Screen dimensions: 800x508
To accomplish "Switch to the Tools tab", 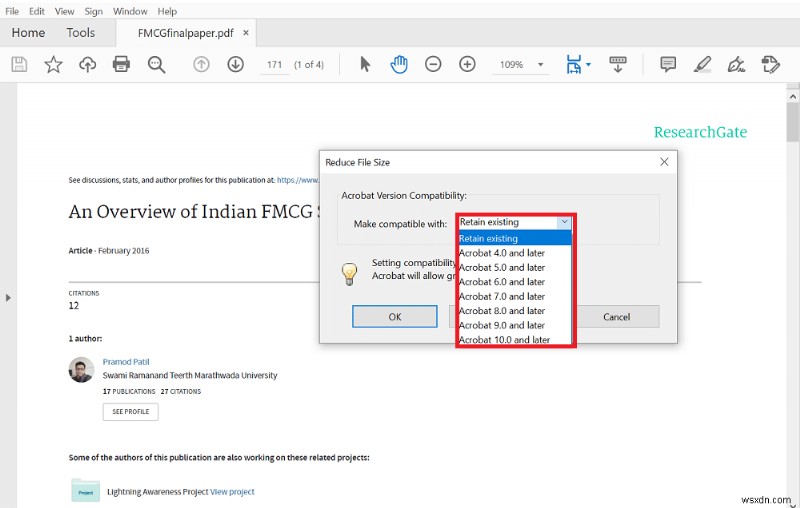I will [81, 33].
